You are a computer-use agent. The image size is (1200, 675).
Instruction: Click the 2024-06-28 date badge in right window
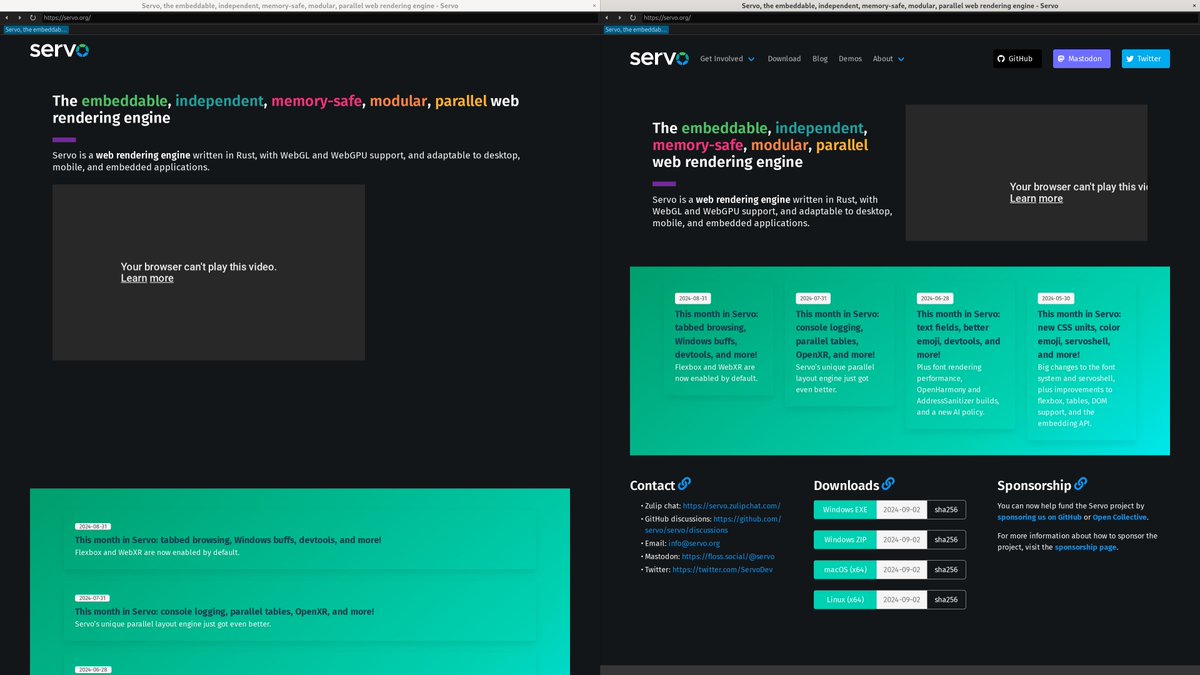point(934,298)
